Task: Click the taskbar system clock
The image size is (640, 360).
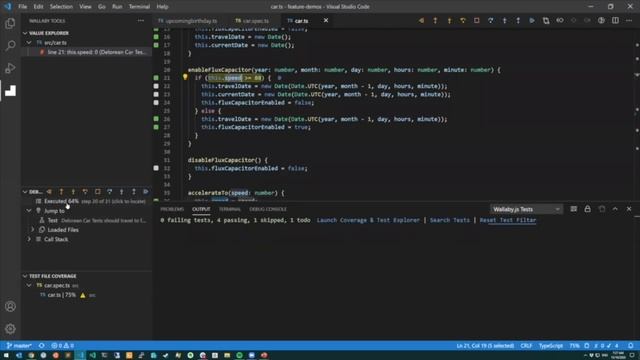Action: pyautogui.click(x=618, y=355)
